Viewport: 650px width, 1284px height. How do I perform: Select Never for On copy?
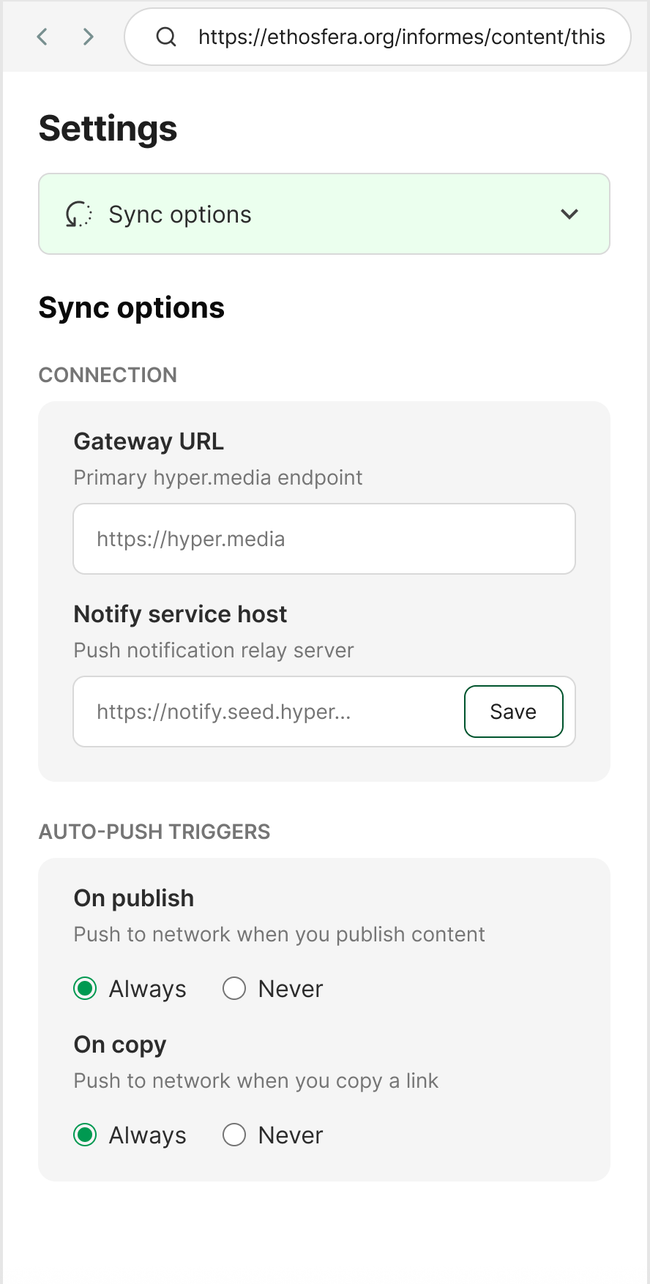pyautogui.click(x=234, y=1135)
